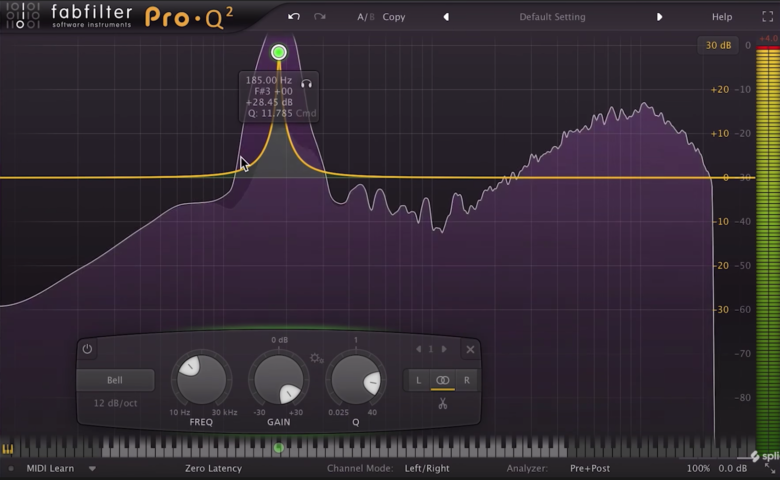
Task: Click the green band marker on piano
Action: (x=279, y=448)
